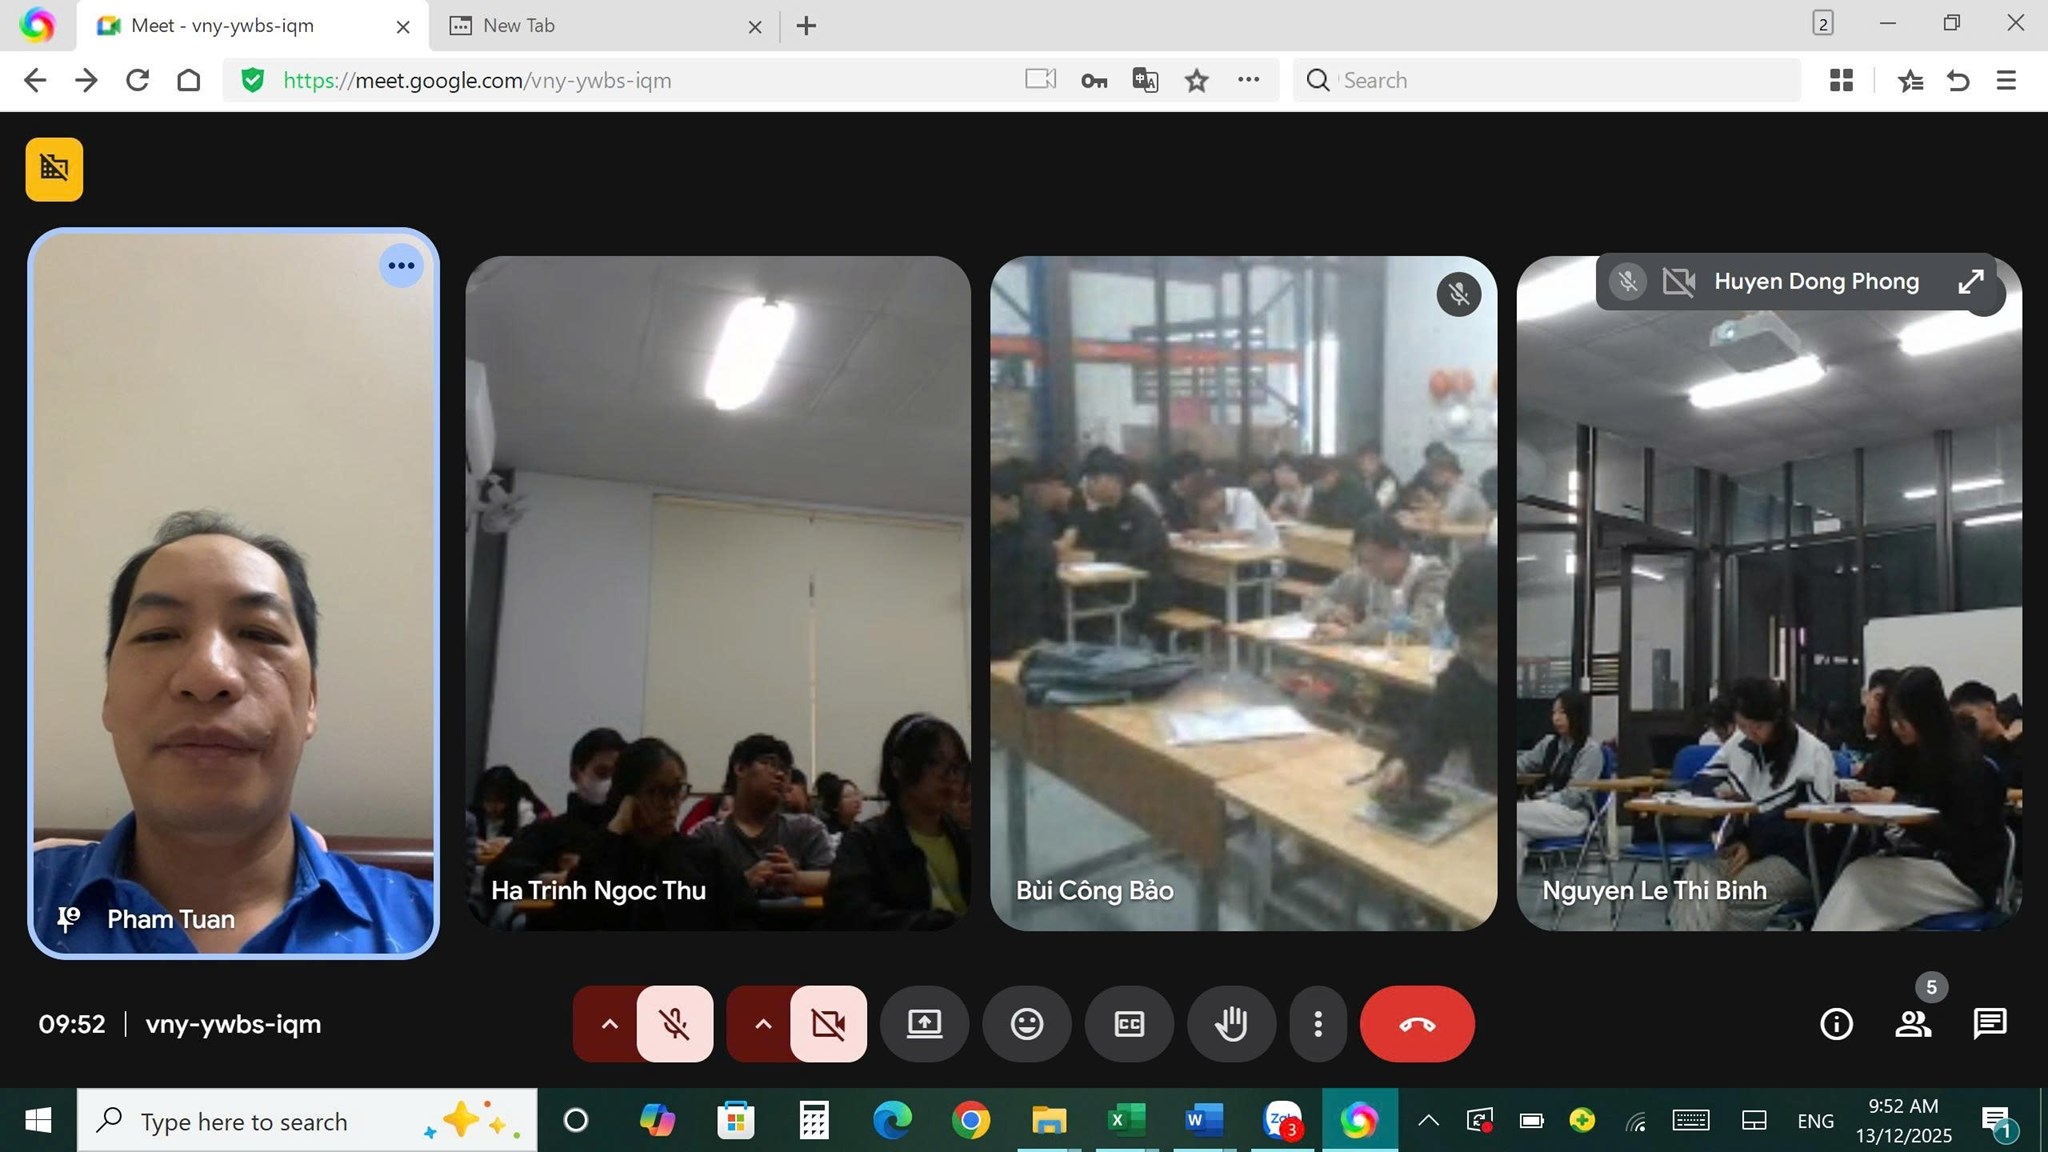This screenshot has height=1152, width=2048.
Task: Click the red leave call button
Action: pyautogui.click(x=1416, y=1024)
